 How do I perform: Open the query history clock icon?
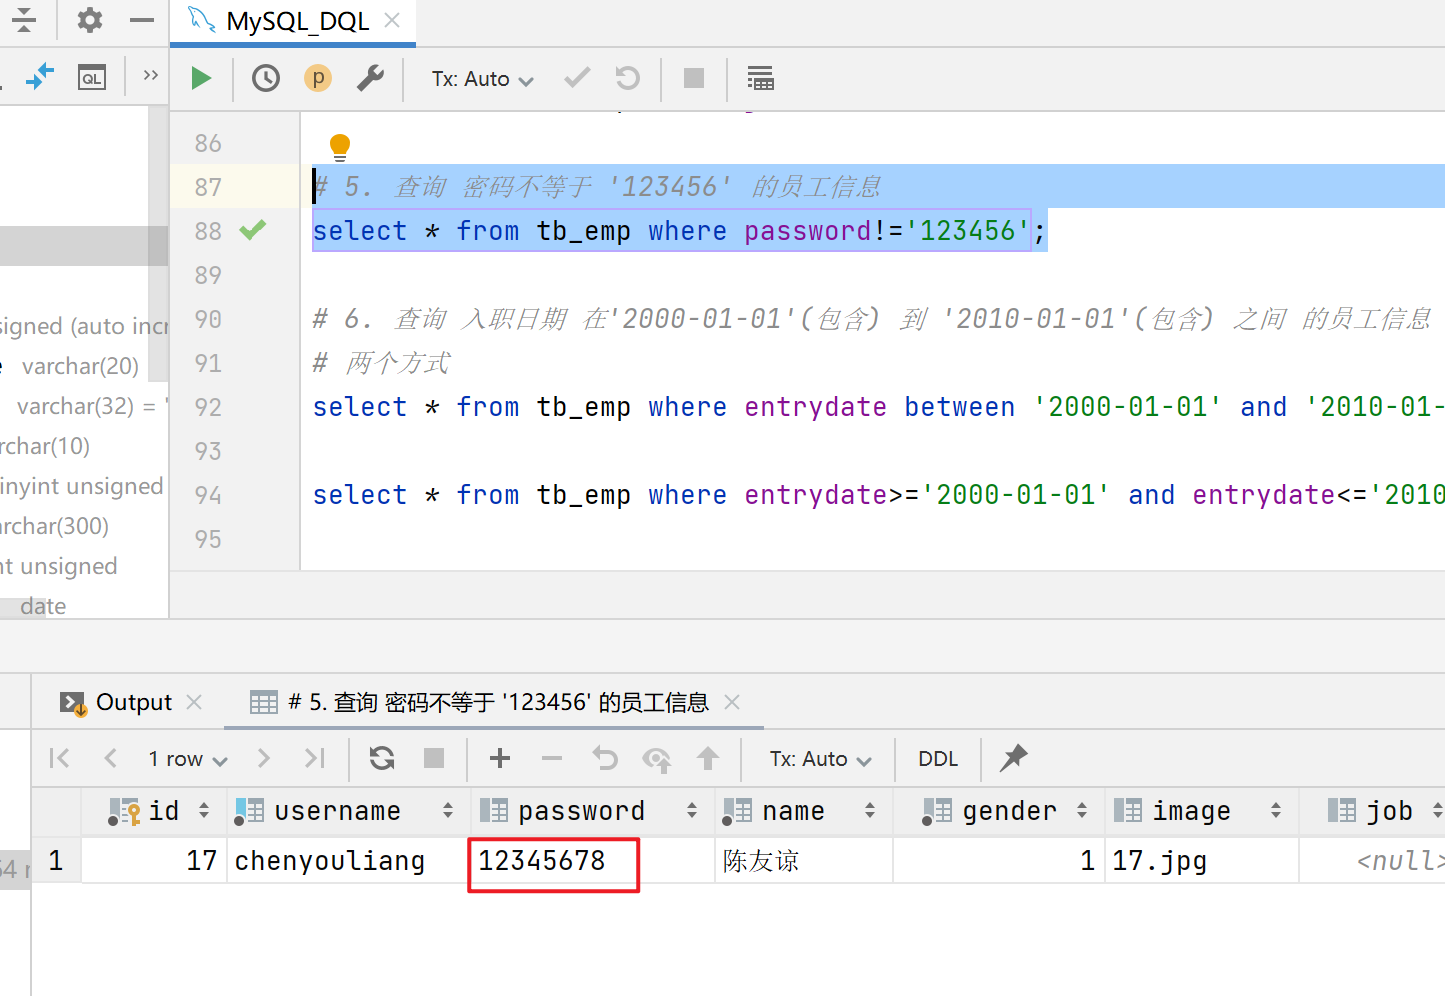(265, 78)
